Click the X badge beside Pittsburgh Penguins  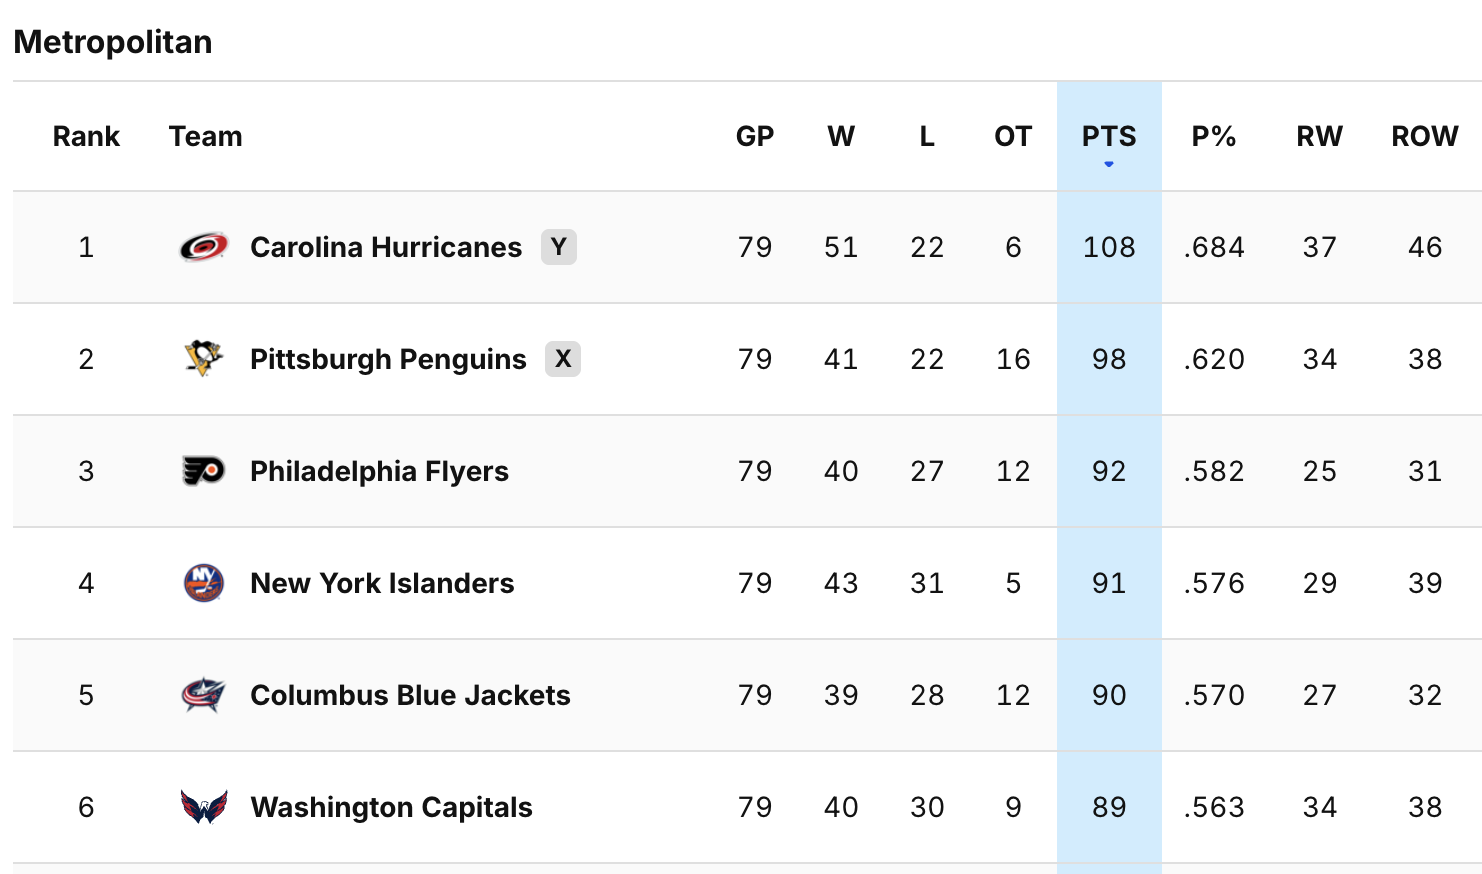pos(563,359)
